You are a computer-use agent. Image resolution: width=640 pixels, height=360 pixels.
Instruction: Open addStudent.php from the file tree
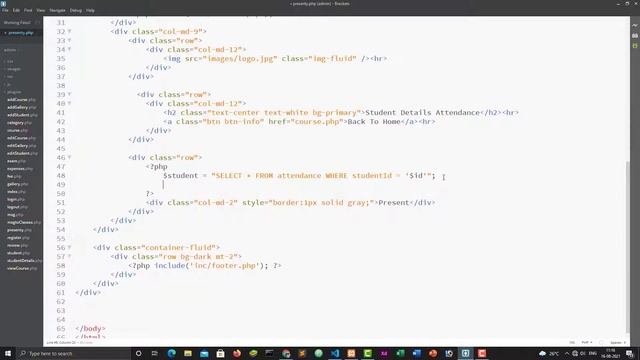click(x=22, y=115)
